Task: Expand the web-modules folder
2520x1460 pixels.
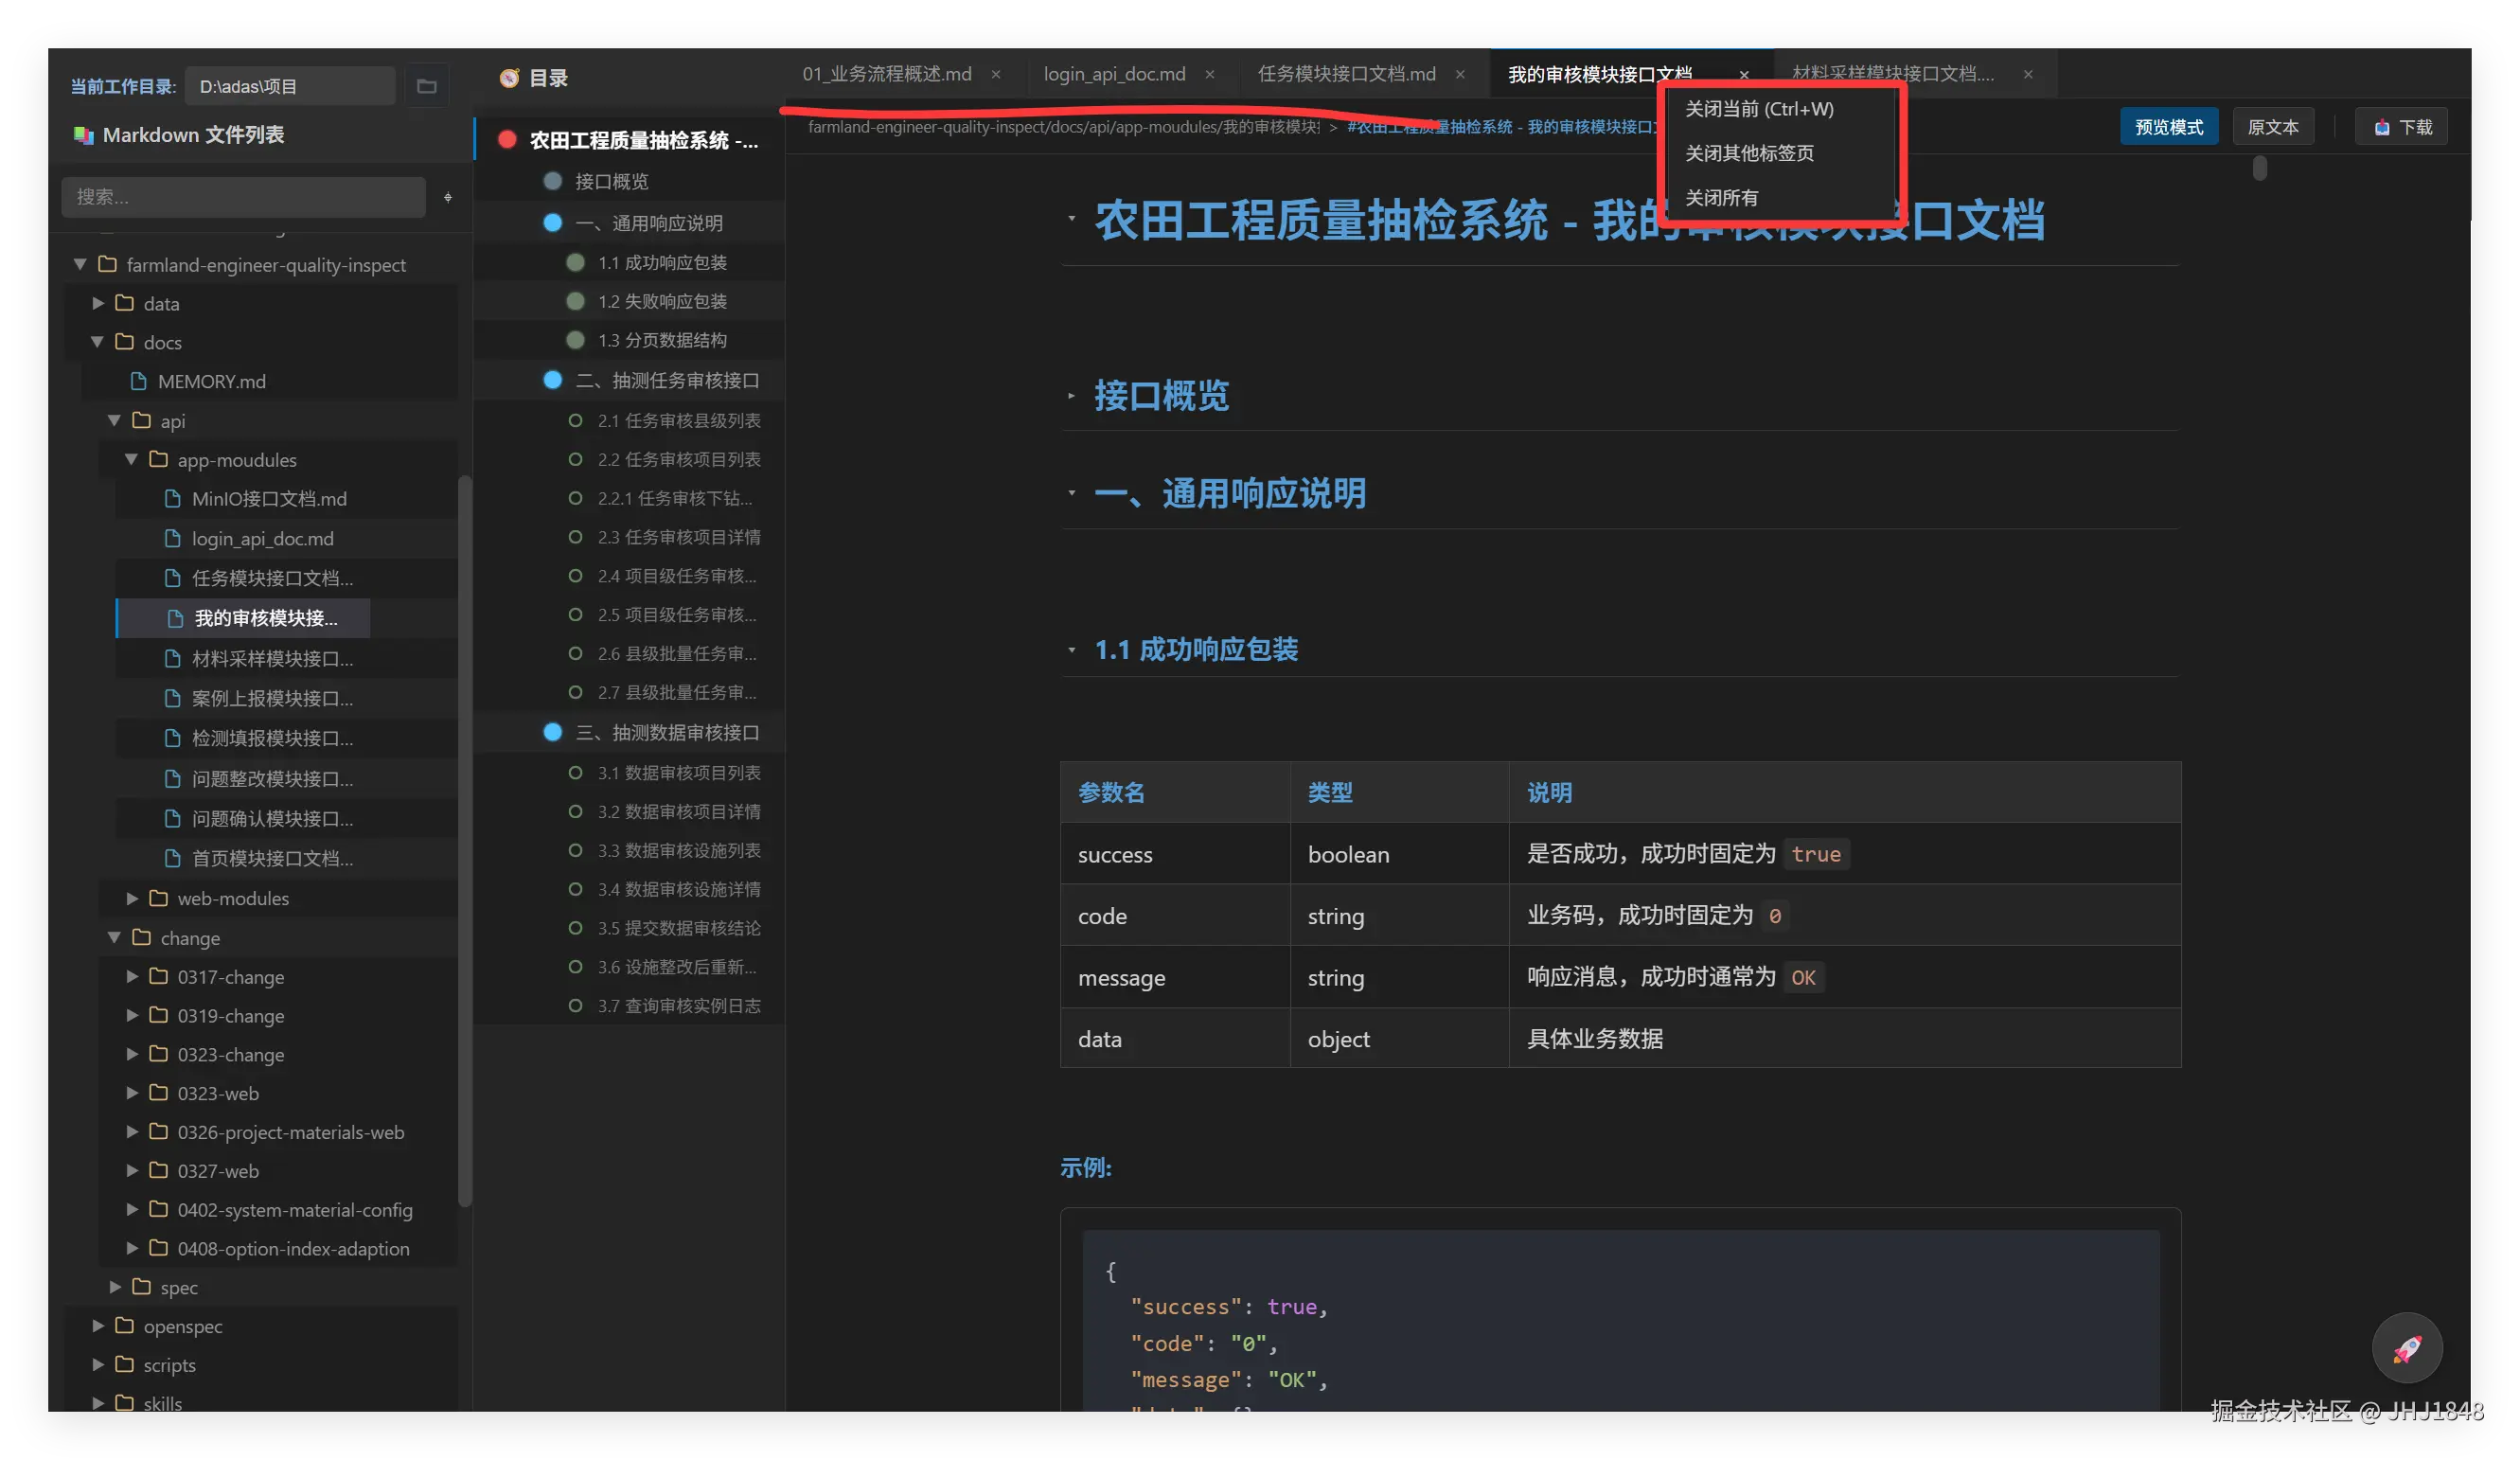Action: (132, 898)
